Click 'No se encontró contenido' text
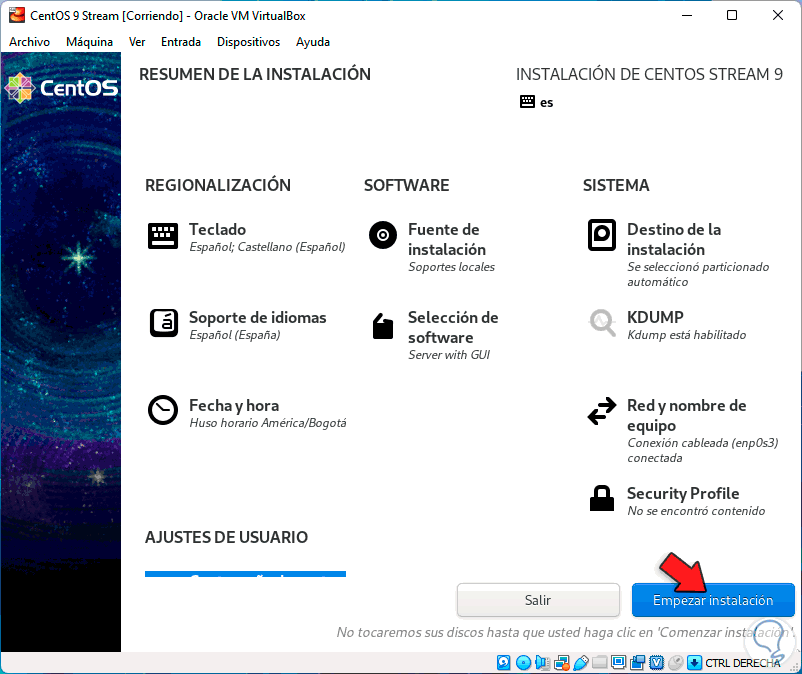The image size is (802, 674). 696,511
